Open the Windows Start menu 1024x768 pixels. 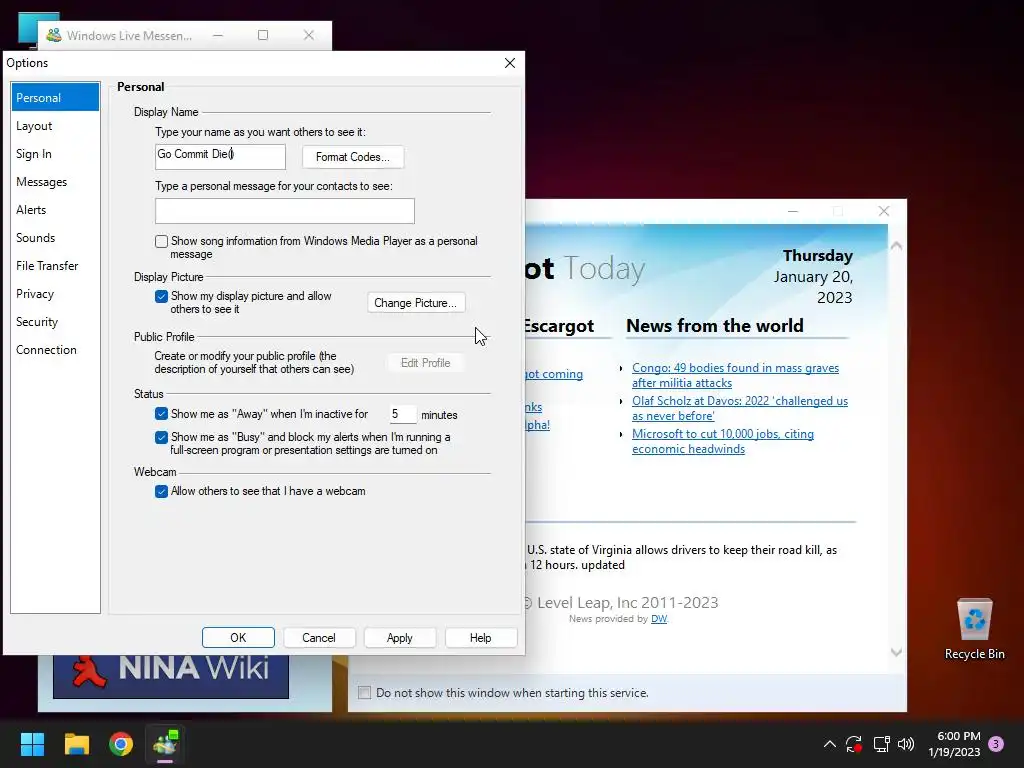point(32,744)
